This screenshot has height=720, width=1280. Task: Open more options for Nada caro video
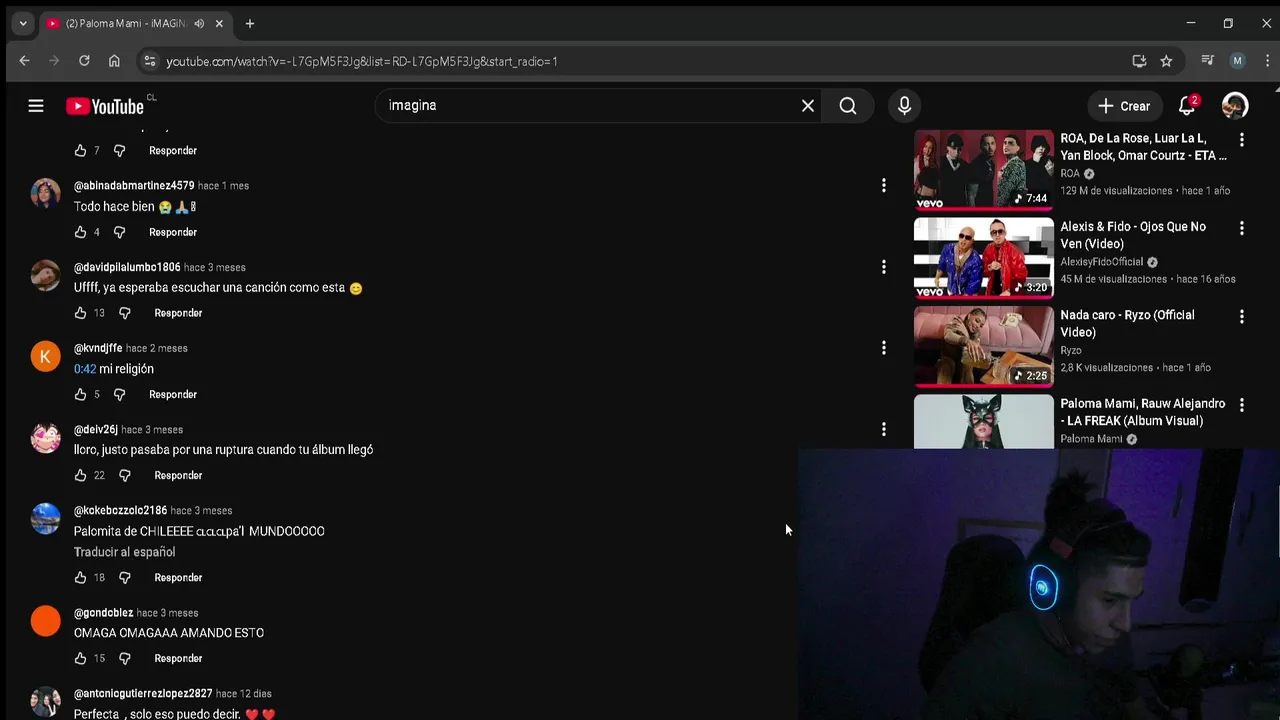(1241, 316)
